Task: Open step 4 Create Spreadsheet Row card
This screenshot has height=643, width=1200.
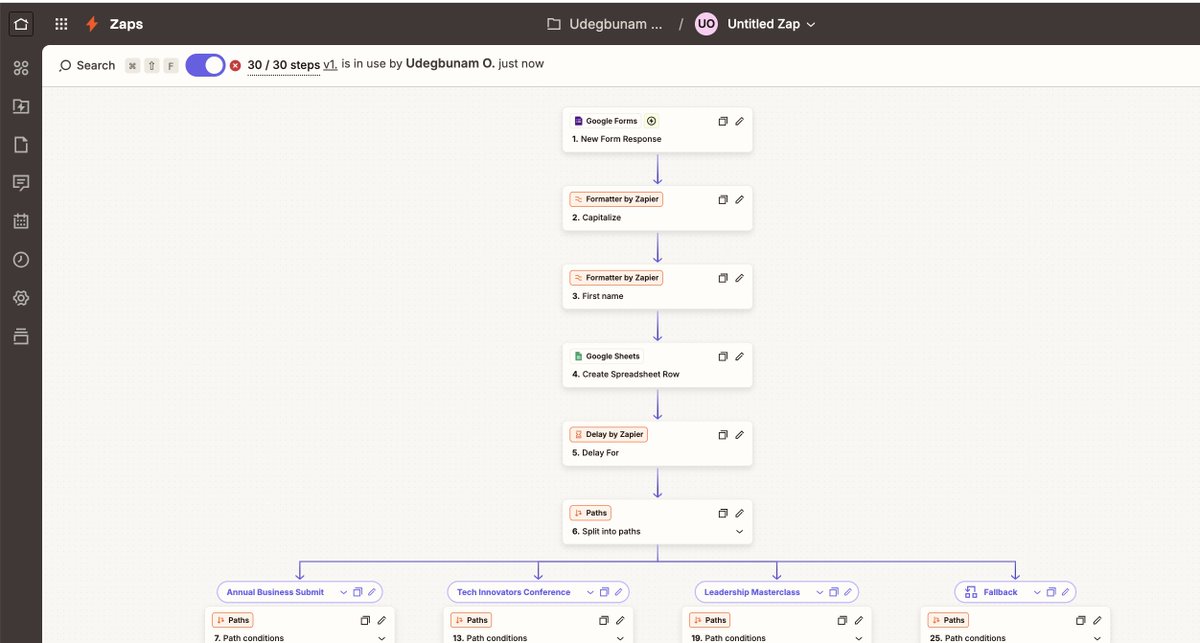Action: [x=657, y=365]
